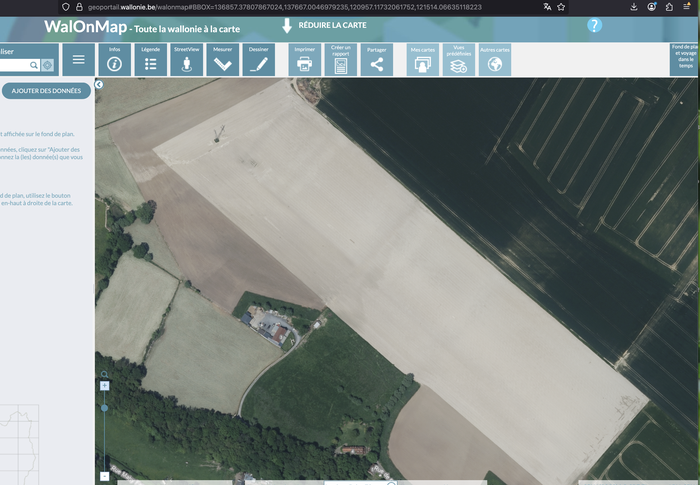Click Réduire la carte
This screenshot has width=700, height=485.
[325, 25]
